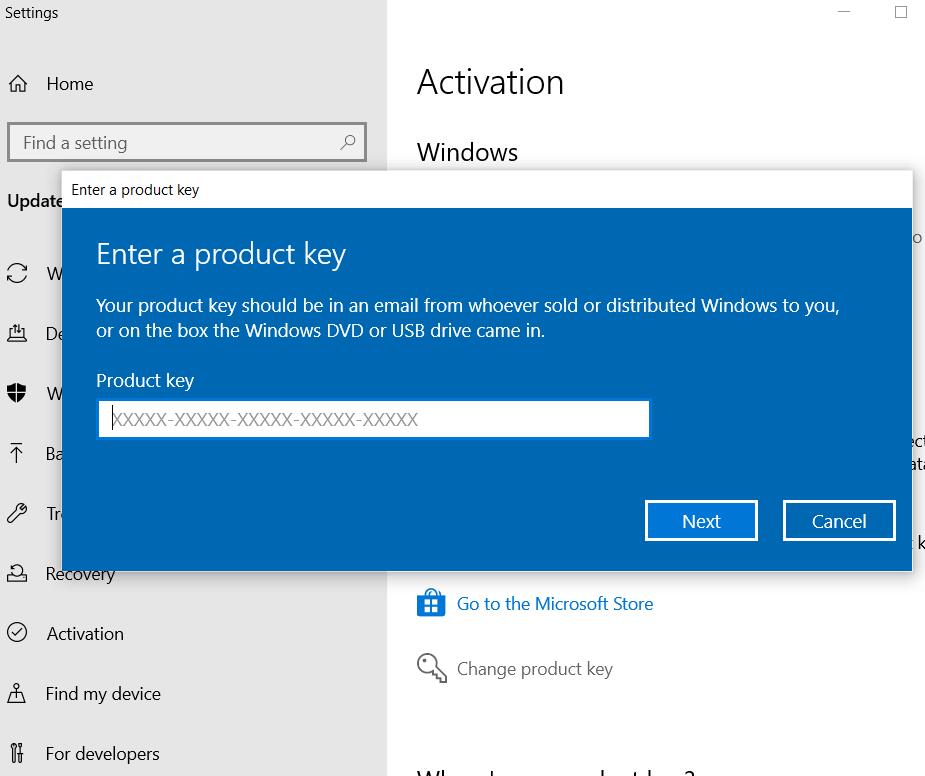Select the Troubleshoot wrench icon
Viewport: 925px width, 776px height.
(x=17, y=513)
